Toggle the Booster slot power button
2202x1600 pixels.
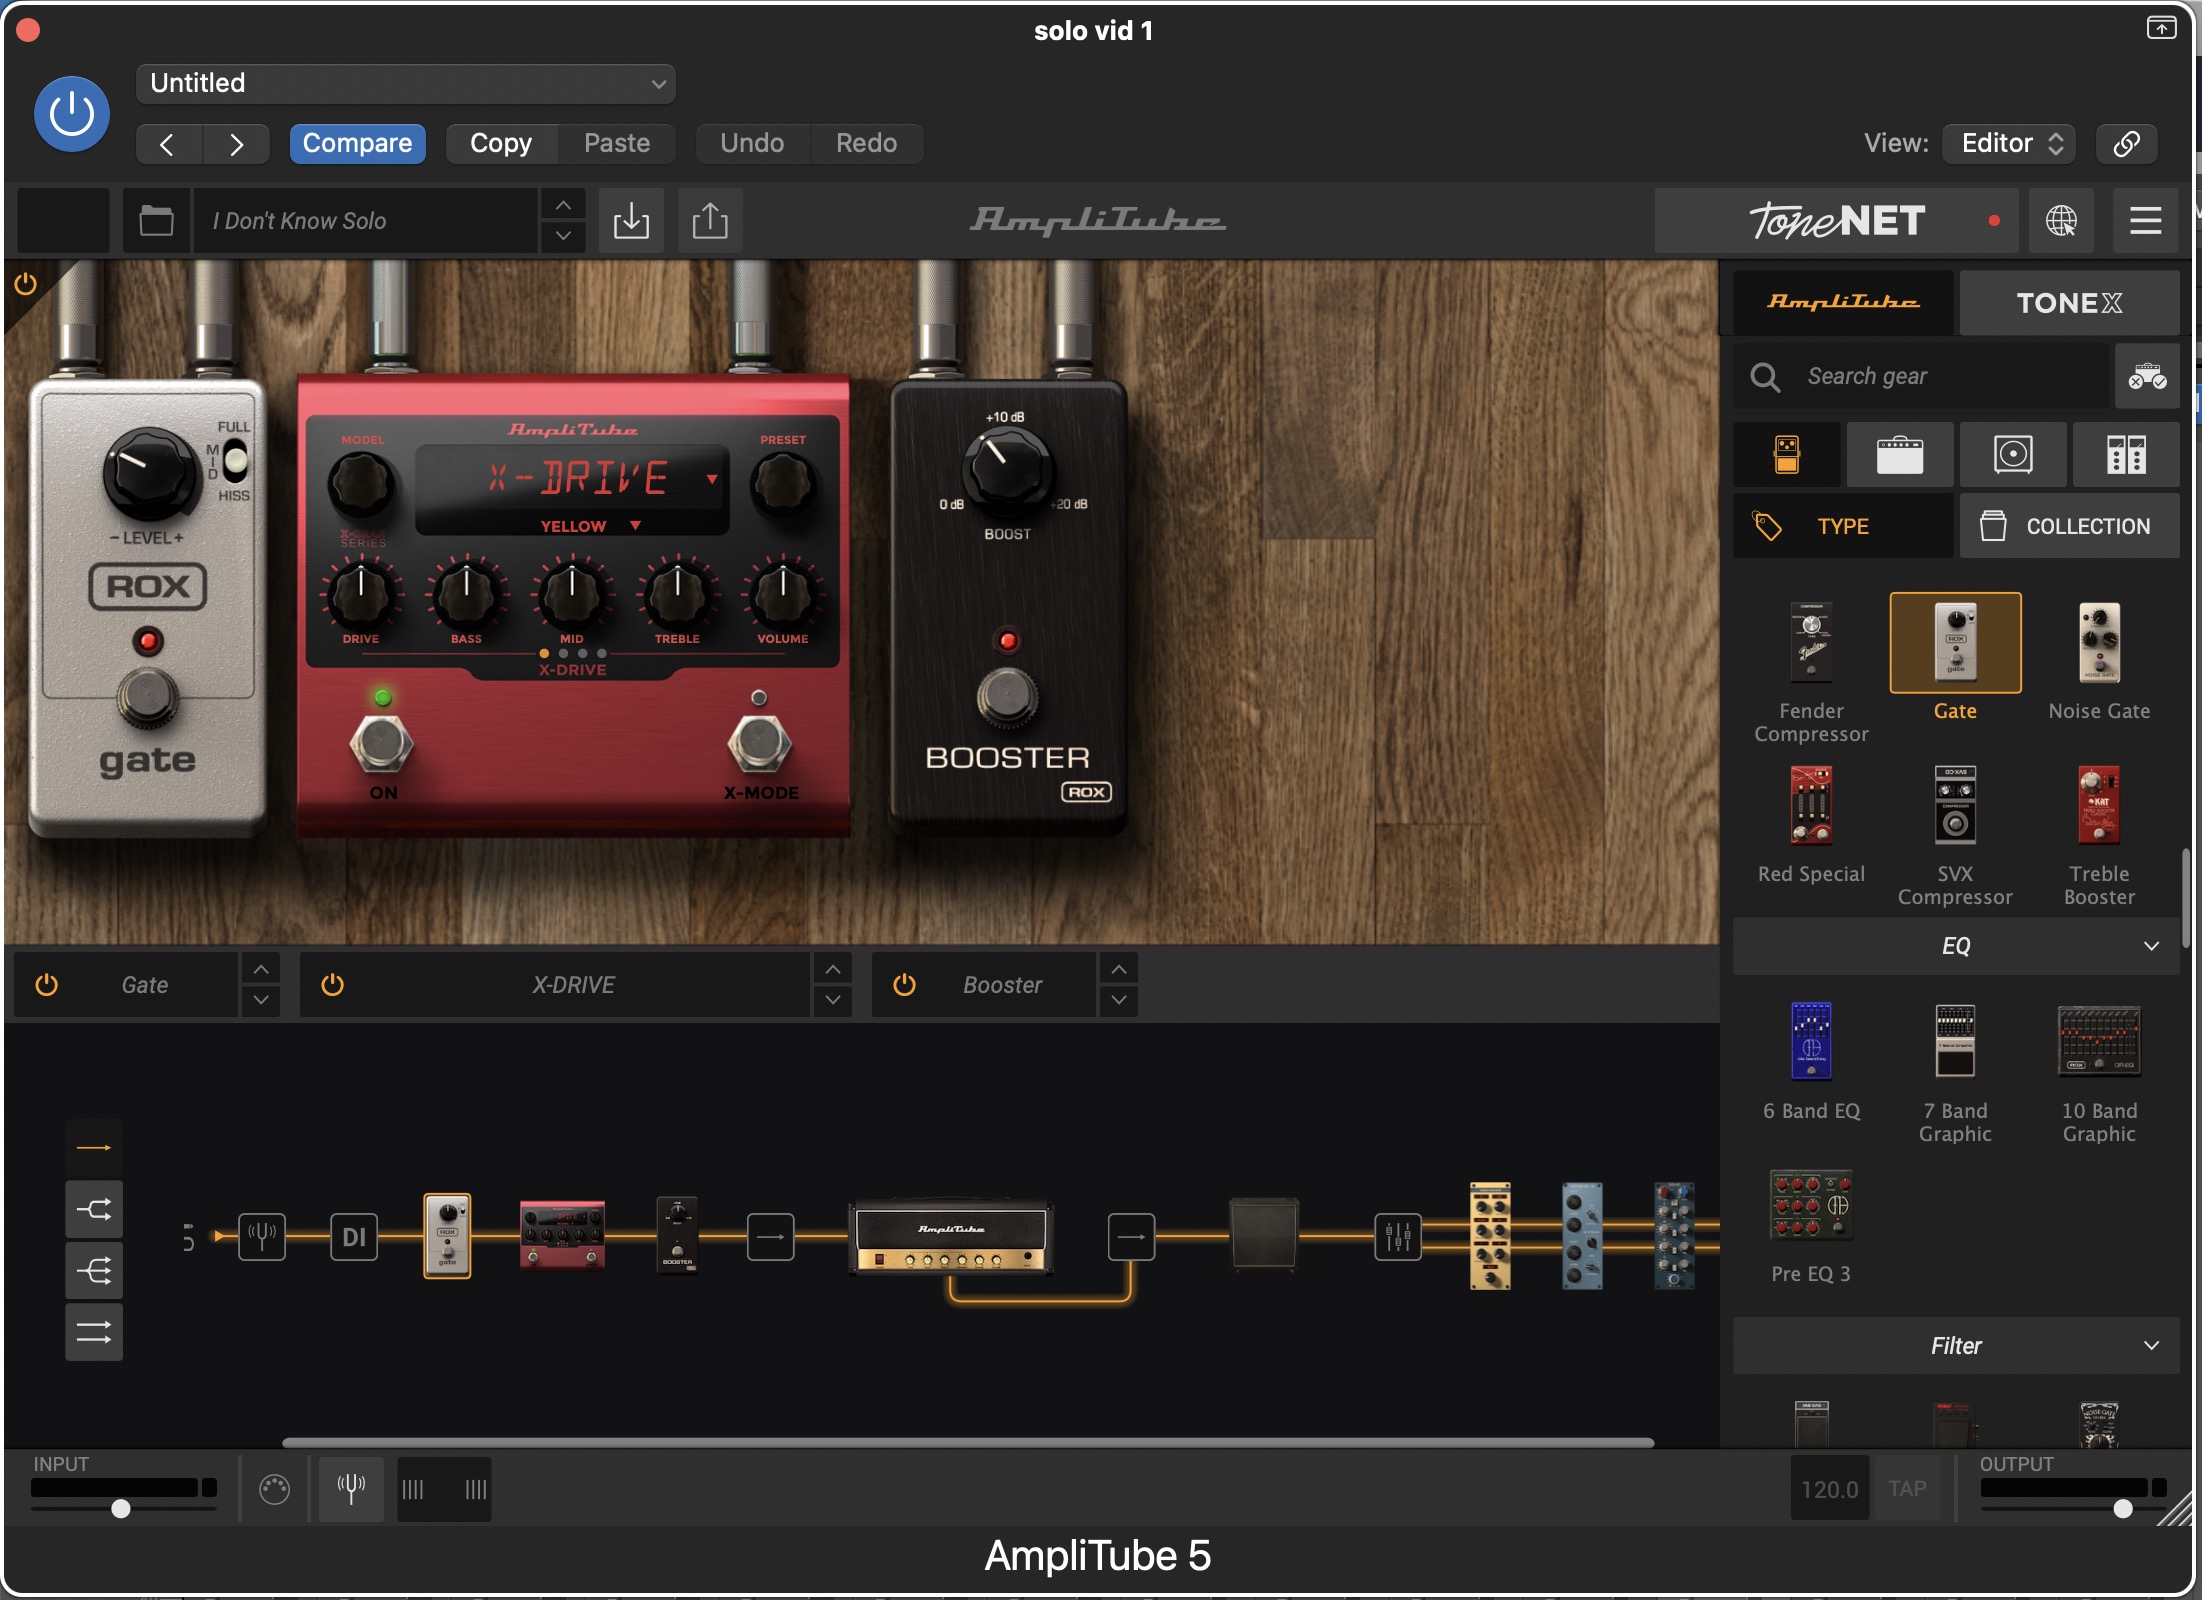tap(904, 985)
